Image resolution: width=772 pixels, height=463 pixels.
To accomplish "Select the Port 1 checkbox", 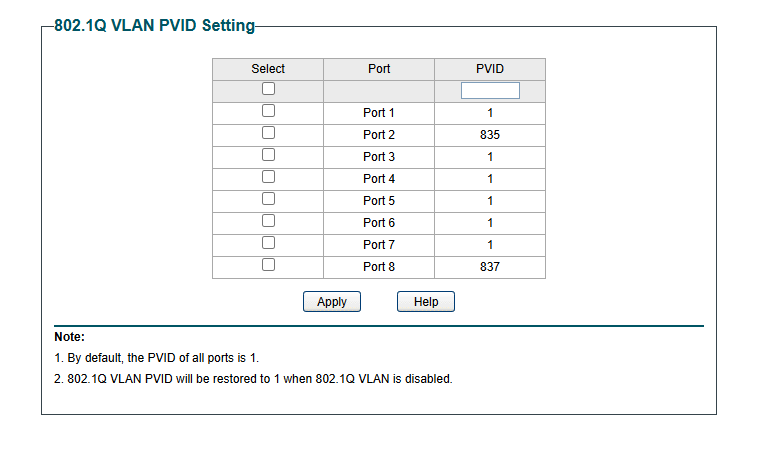I will tap(268, 111).
